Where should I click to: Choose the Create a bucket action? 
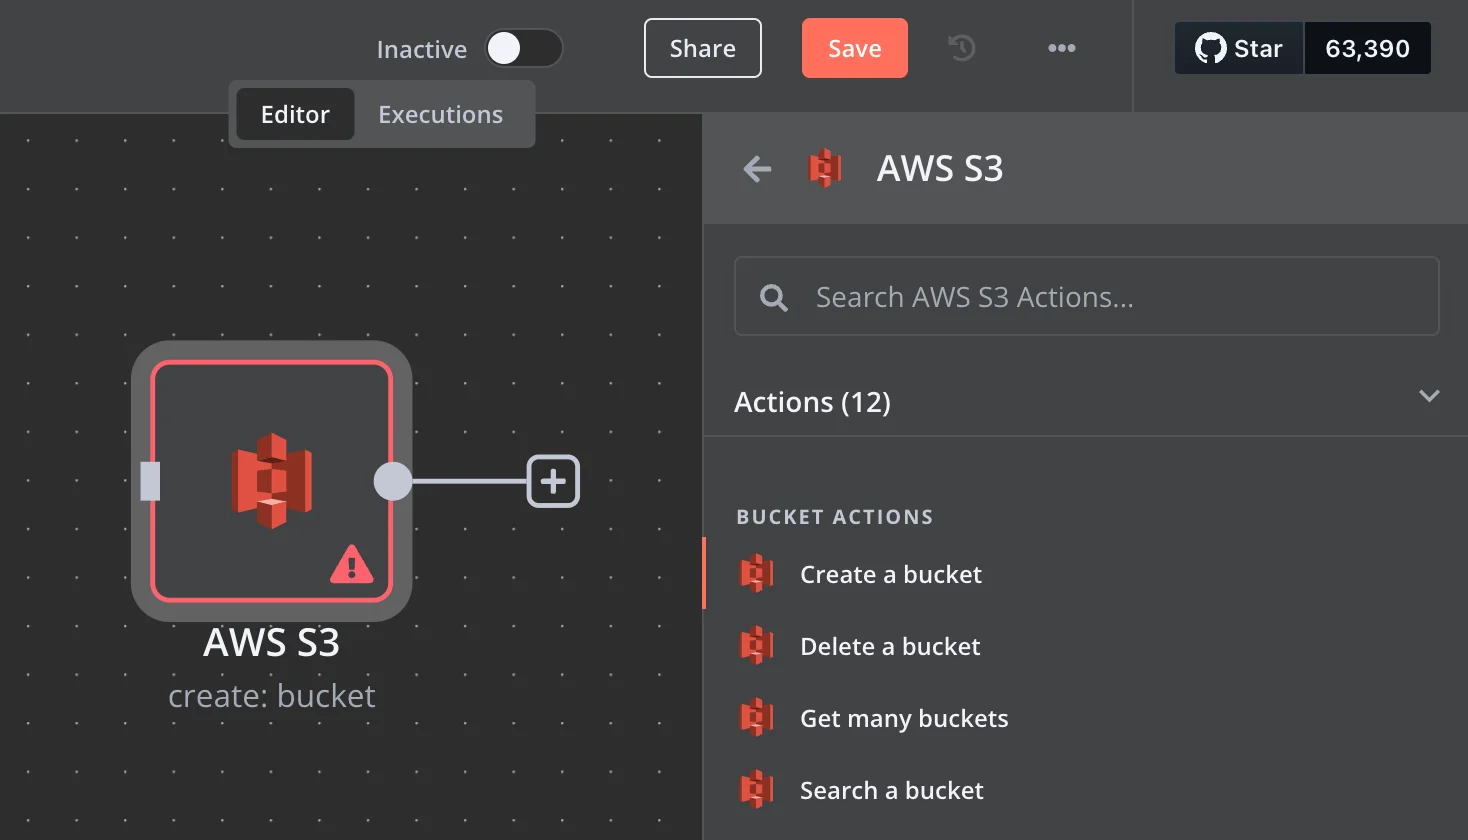[890, 574]
